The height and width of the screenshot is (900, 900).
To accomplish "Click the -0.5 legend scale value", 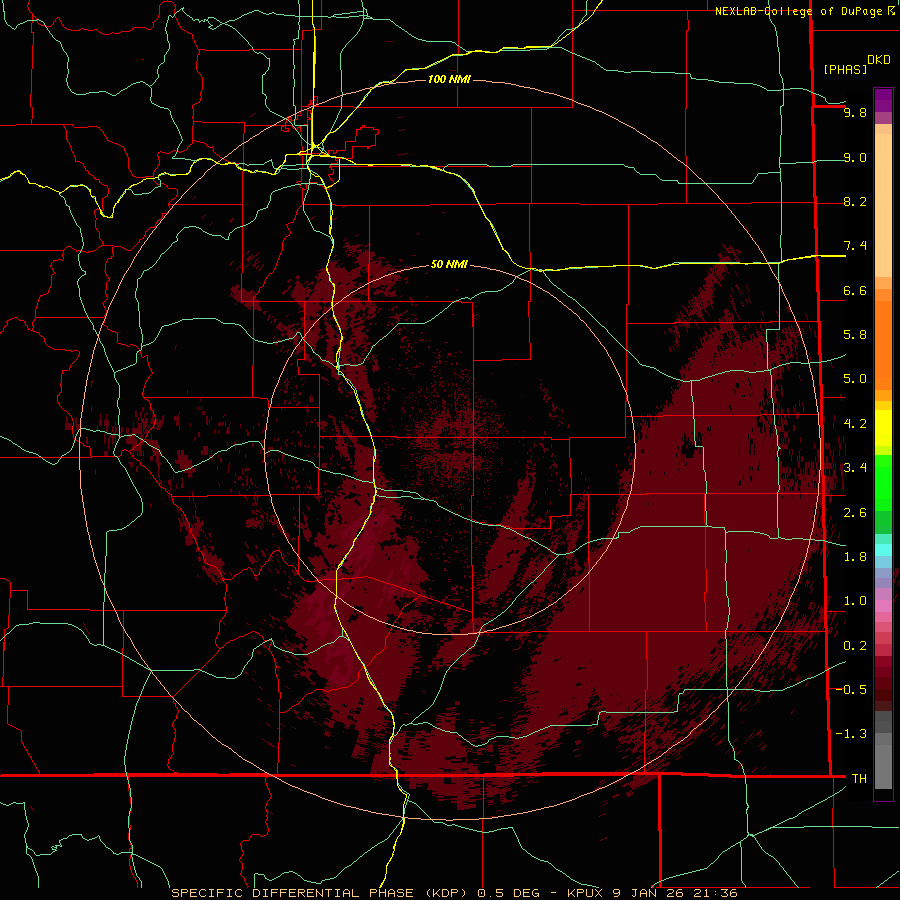I will coord(852,690).
